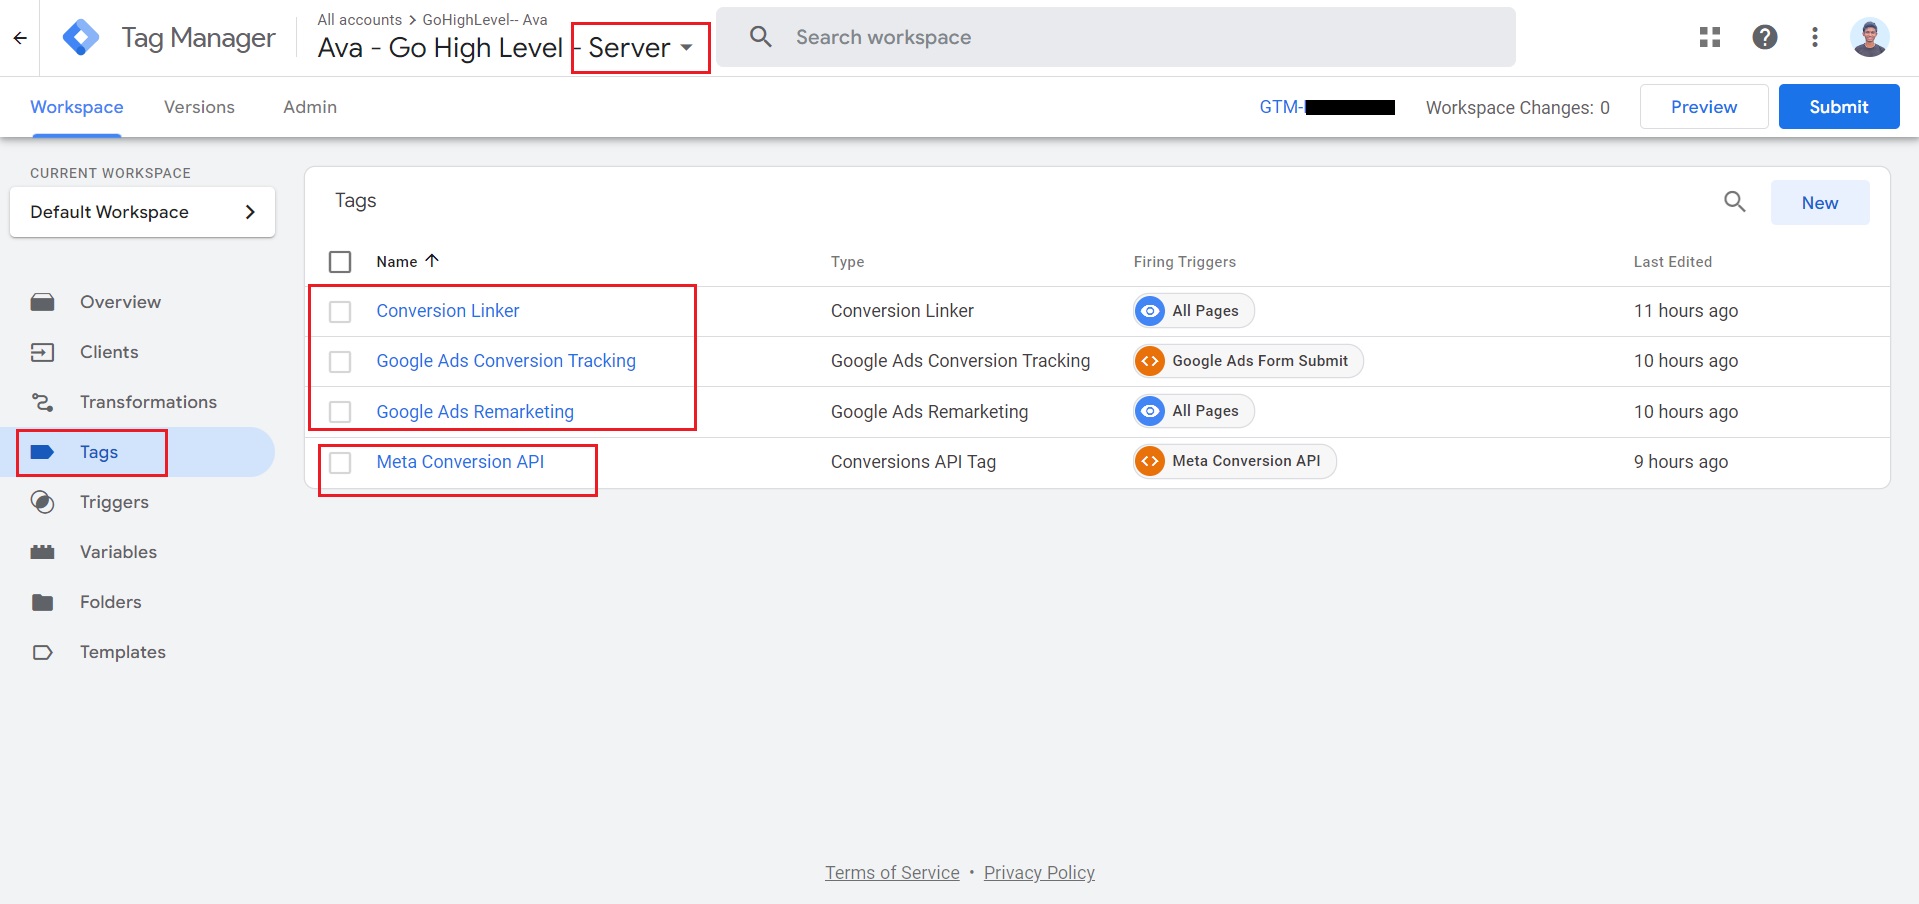Check the Google Ads Conversion Tracking checkbox

click(x=340, y=361)
